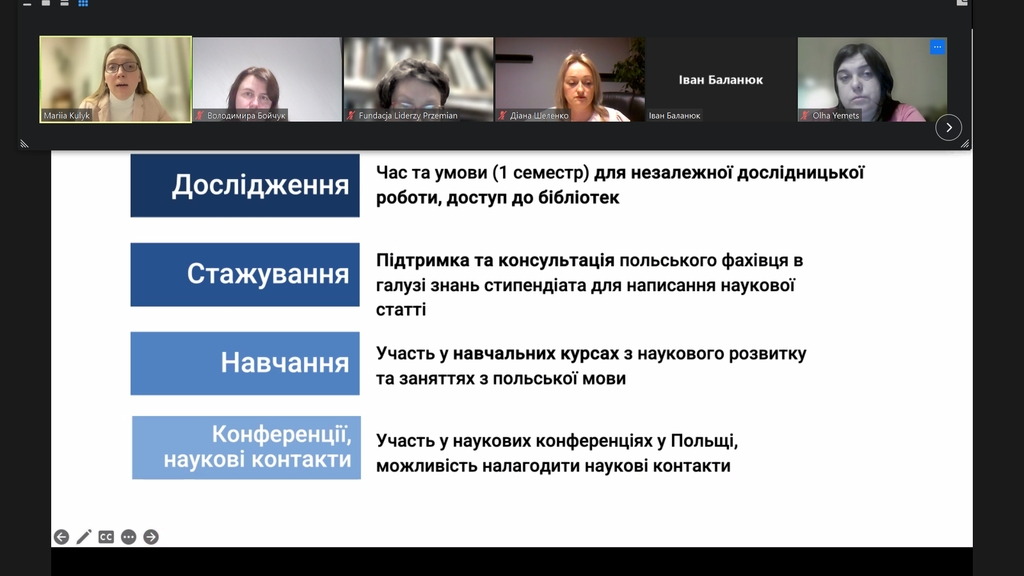
Task: Click the Конференції, наукові контакти box
Action: (x=246, y=447)
